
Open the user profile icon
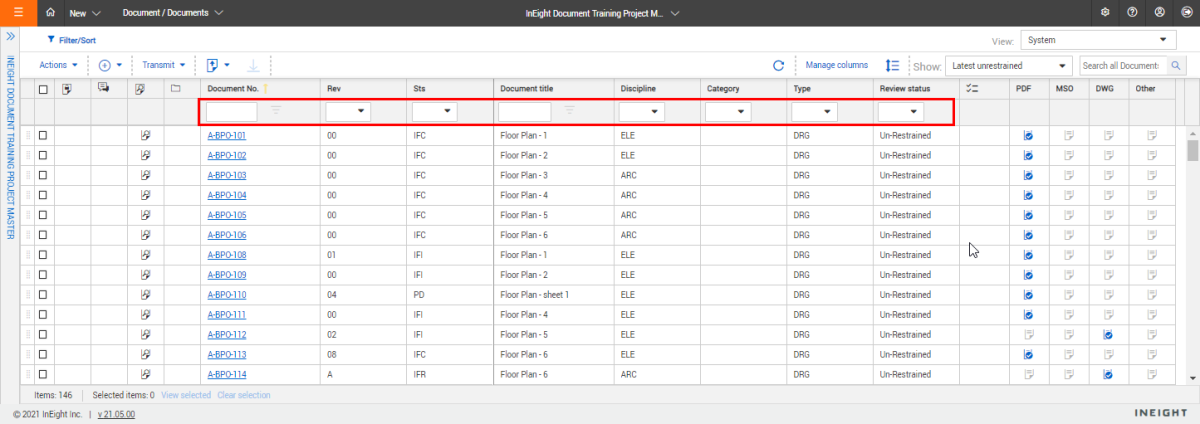[x=1158, y=13]
